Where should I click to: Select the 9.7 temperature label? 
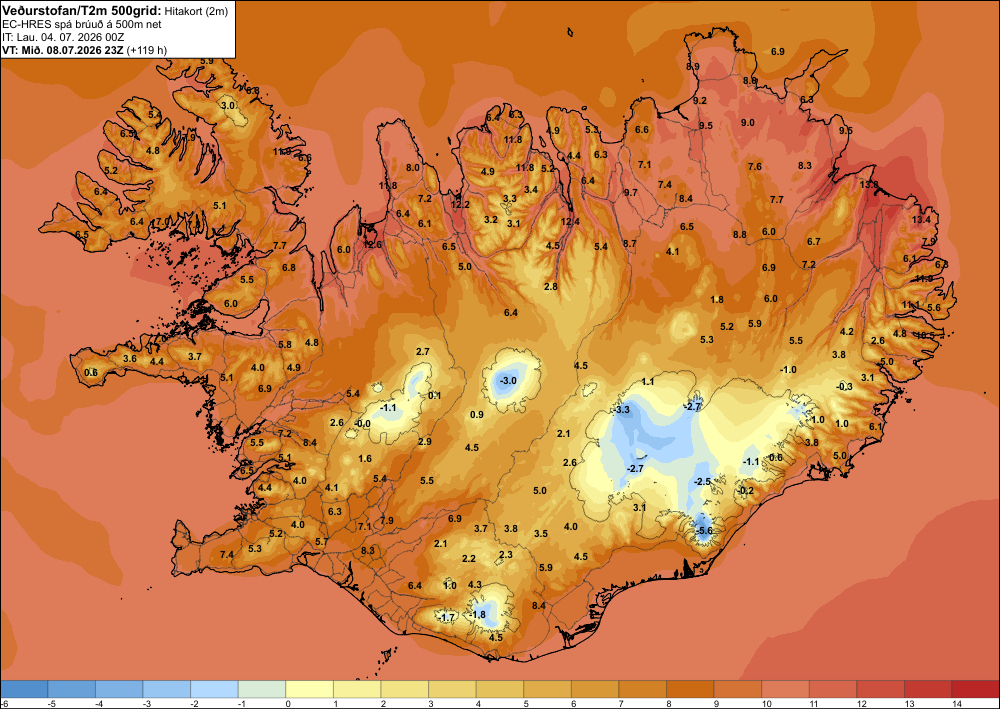point(631,193)
